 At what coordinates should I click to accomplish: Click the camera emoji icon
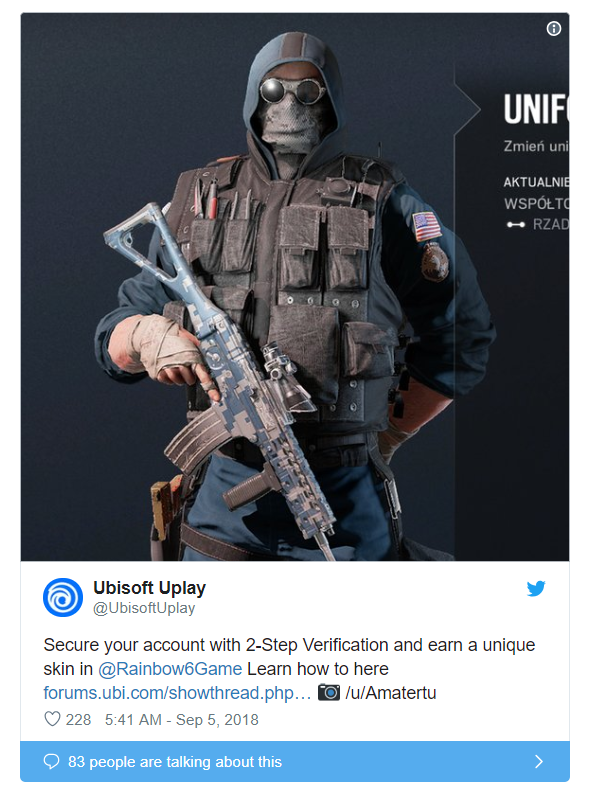pyautogui.click(x=328, y=692)
